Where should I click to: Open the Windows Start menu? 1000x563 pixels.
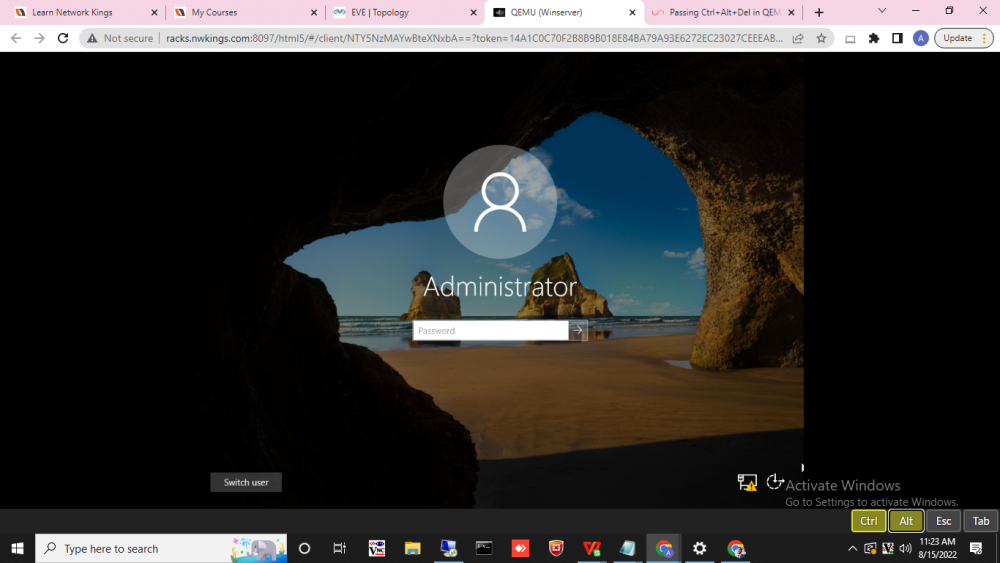pyautogui.click(x=17, y=548)
